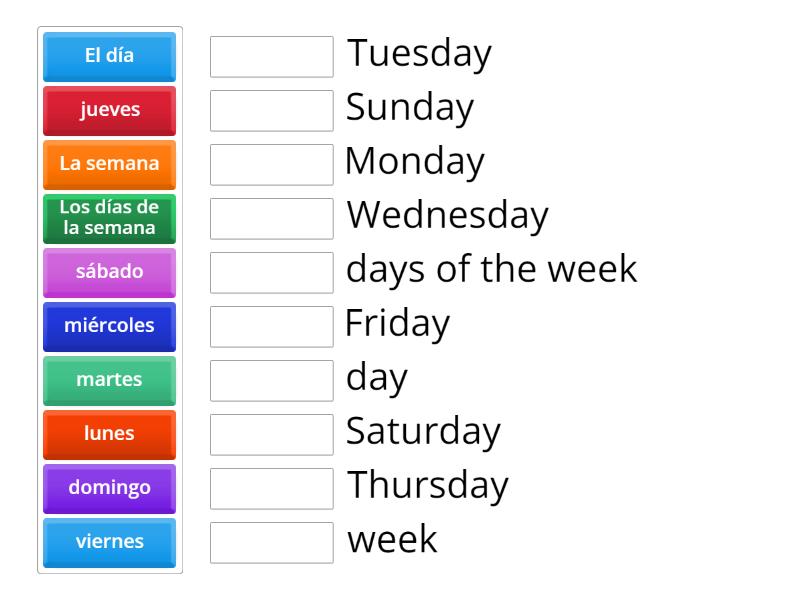
Task: Select the answer box beside 'week'
Action: (x=272, y=543)
